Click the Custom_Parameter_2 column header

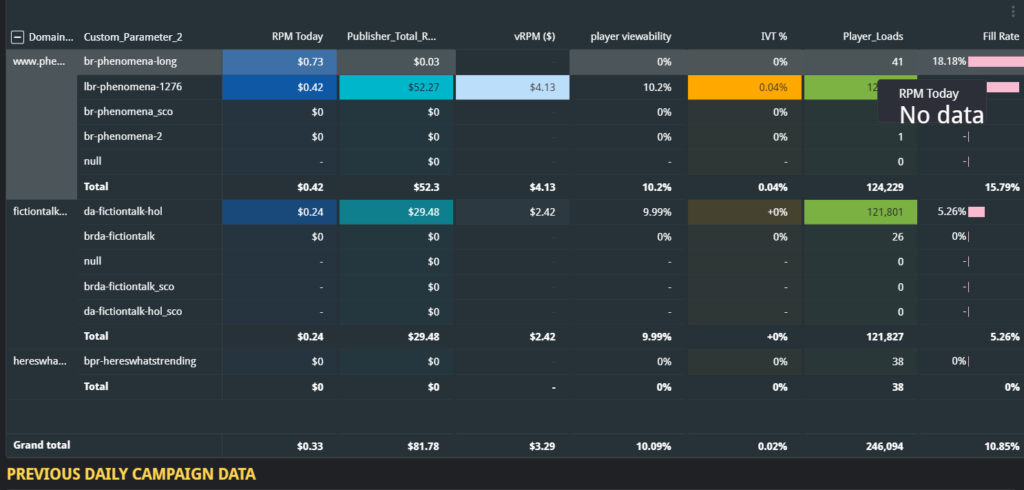click(133, 37)
